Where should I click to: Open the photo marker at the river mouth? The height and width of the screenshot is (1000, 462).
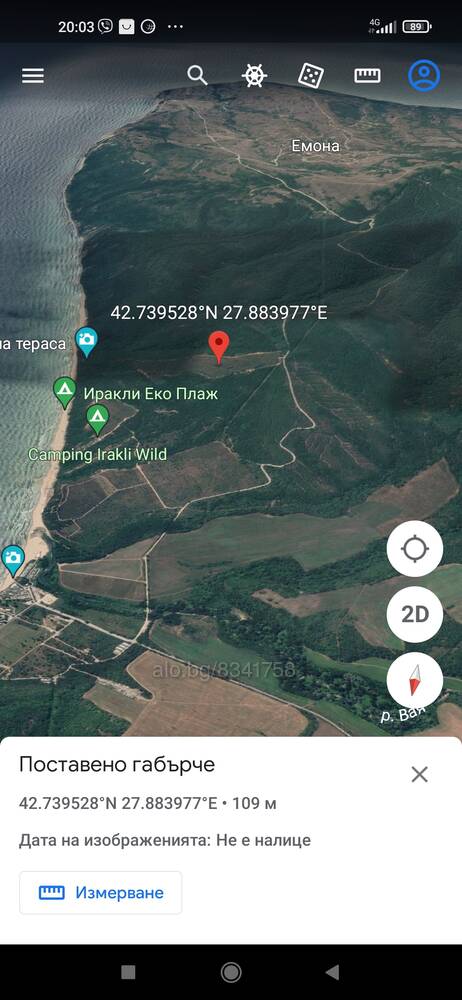[x=13, y=561]
